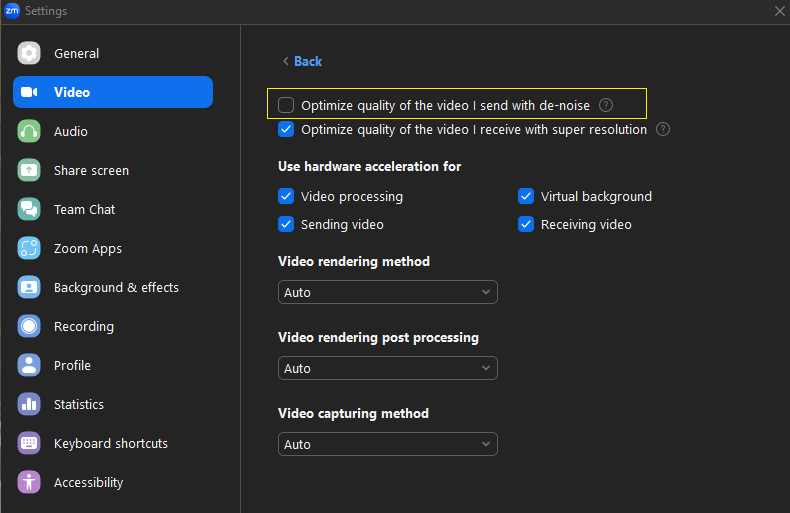
Task: Enable de-noise video optimization checkbox
Action: pos(286,104)
